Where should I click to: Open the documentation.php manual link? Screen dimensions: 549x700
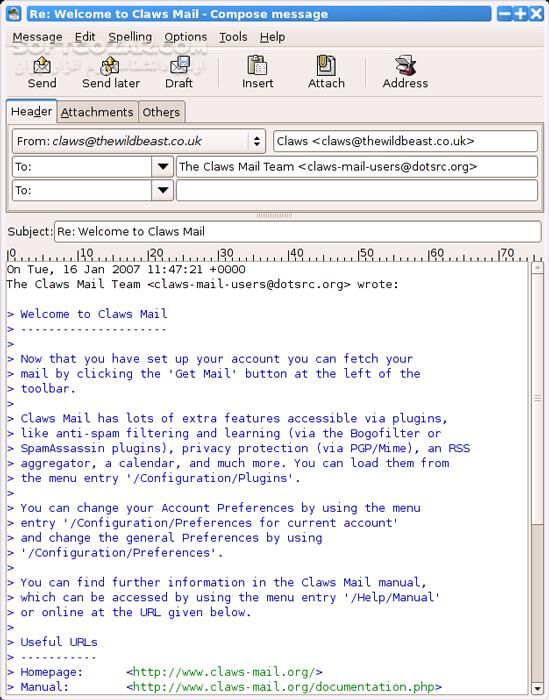click(284, 687)
